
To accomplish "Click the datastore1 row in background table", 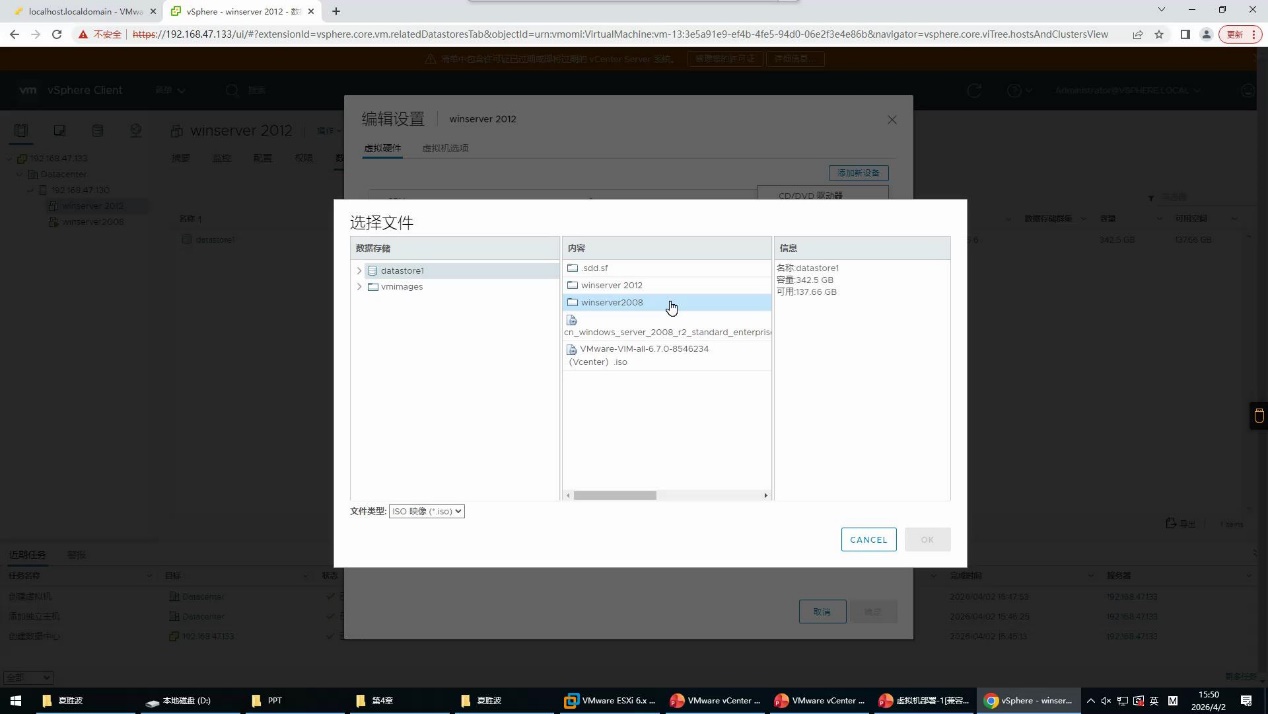I will pos(710,240).
